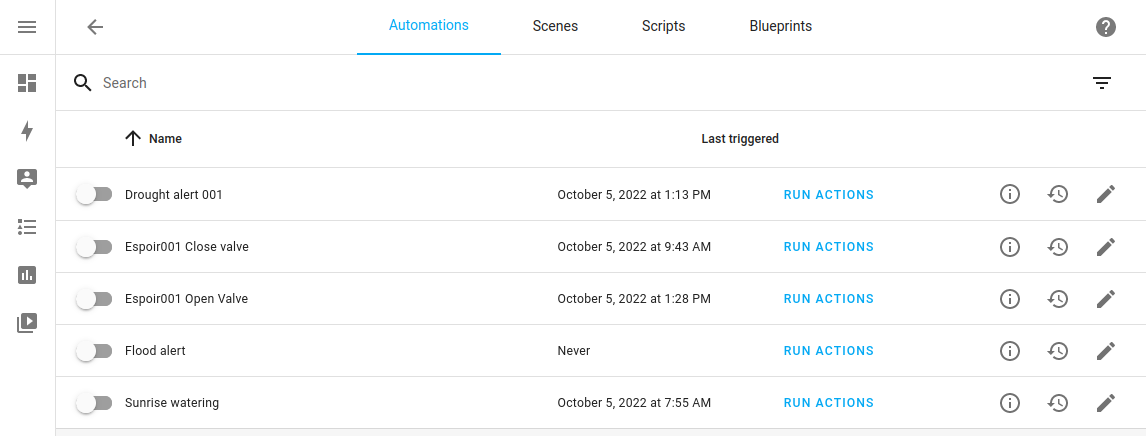This screenshot has height=436, width=1146.
Task: Click the back arrow icon
Action: [x=95, y=27]
